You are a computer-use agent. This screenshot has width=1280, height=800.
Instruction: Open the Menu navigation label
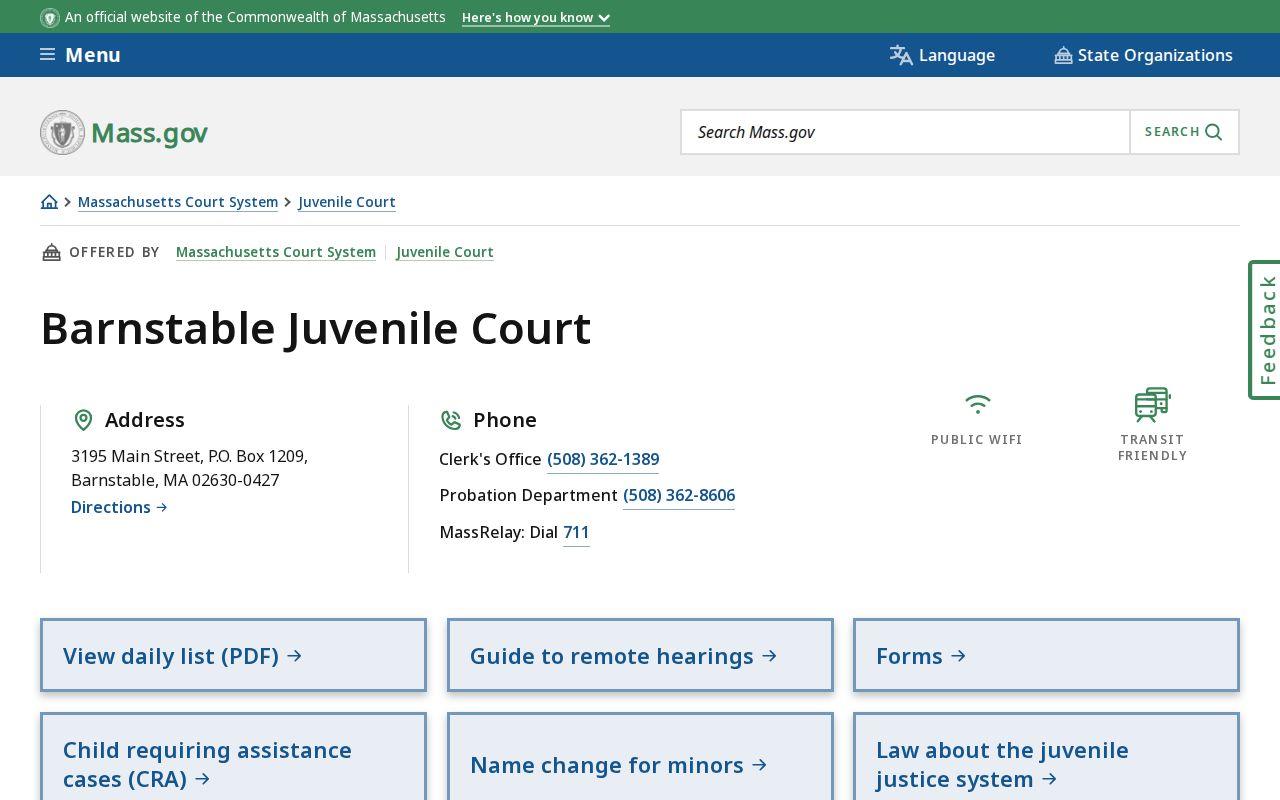point(93,55)
